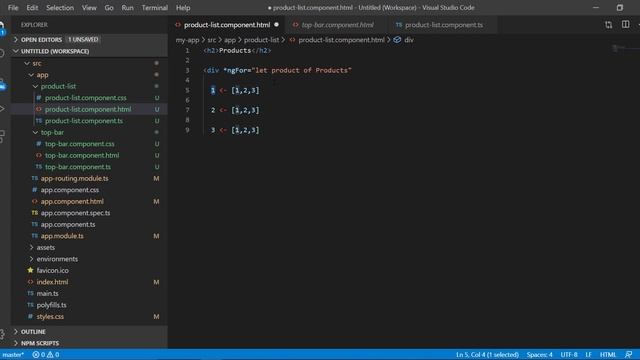Viewport: 640px width, 360px height.
Task: Split the editor to the right
Action: [625, 24]
